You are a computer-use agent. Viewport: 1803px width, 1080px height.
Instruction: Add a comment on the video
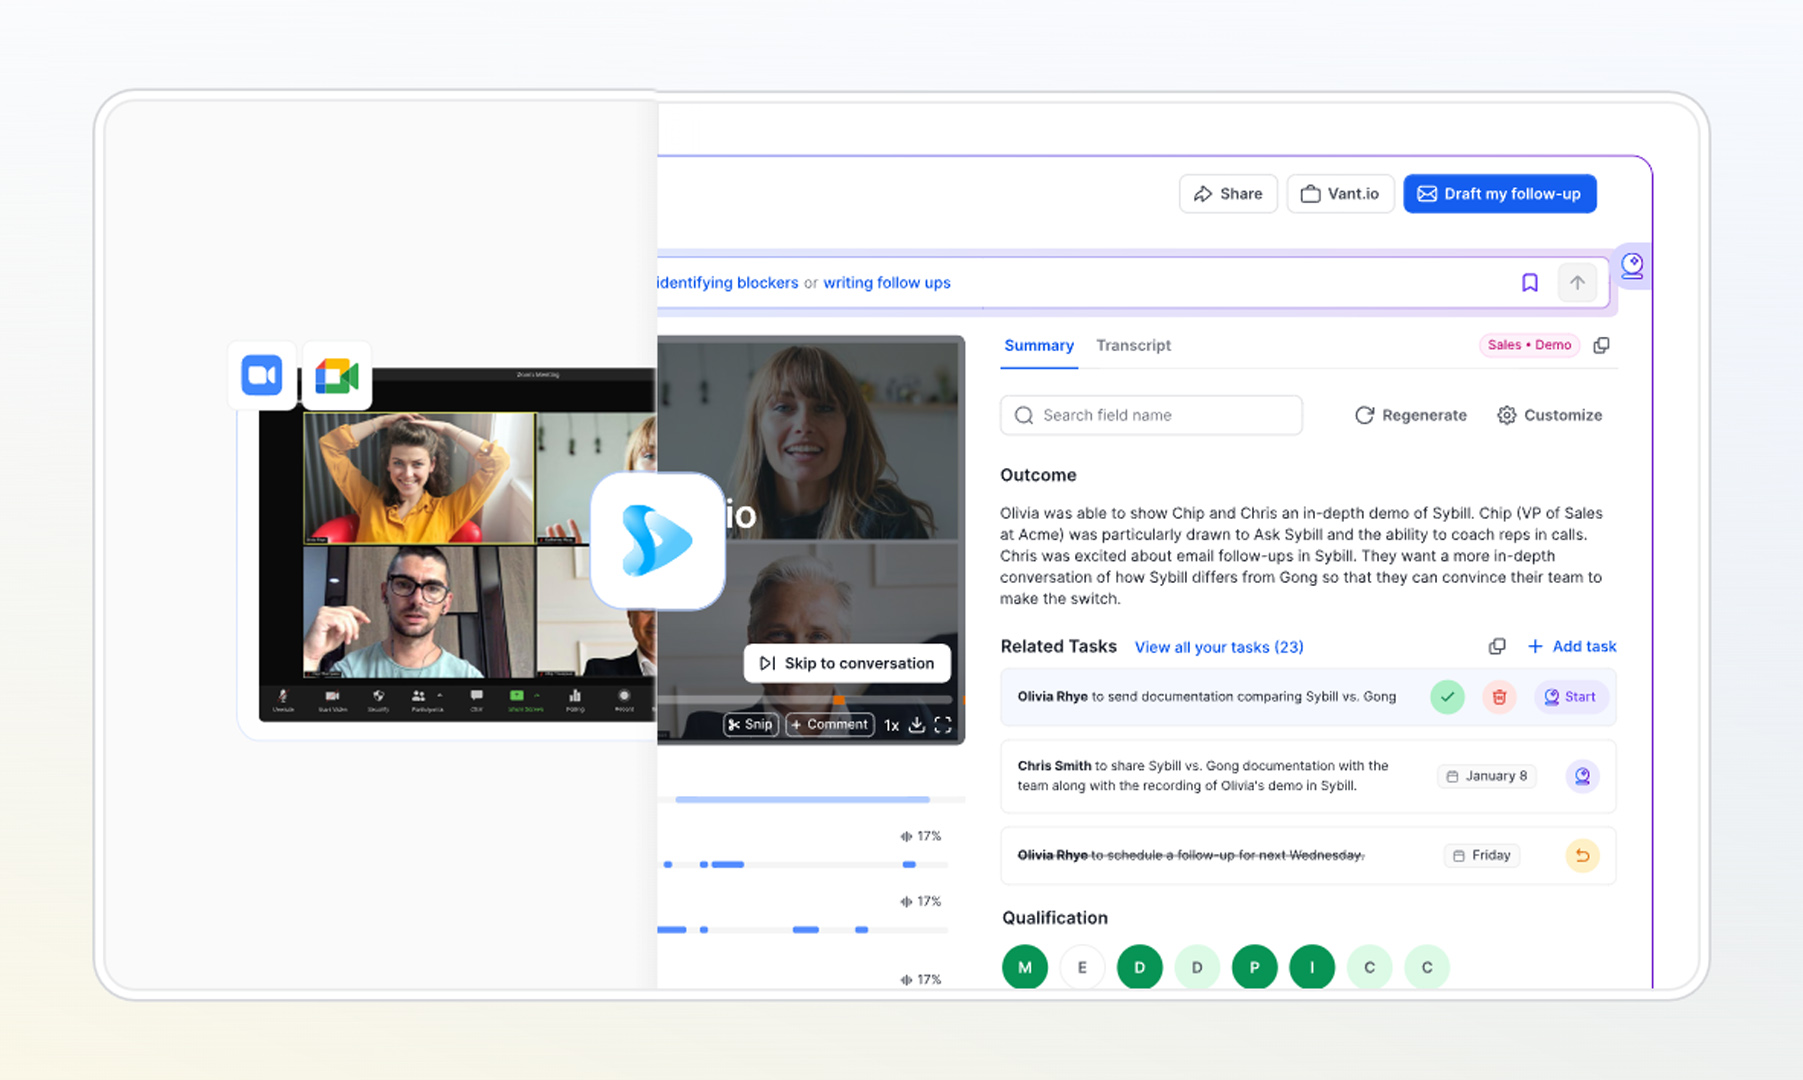830,725
